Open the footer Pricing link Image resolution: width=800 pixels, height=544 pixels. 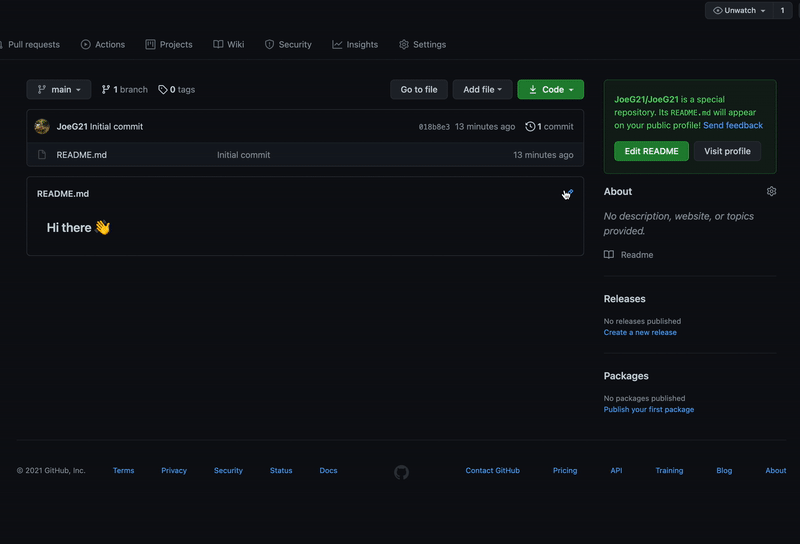(x=565, y=471)
